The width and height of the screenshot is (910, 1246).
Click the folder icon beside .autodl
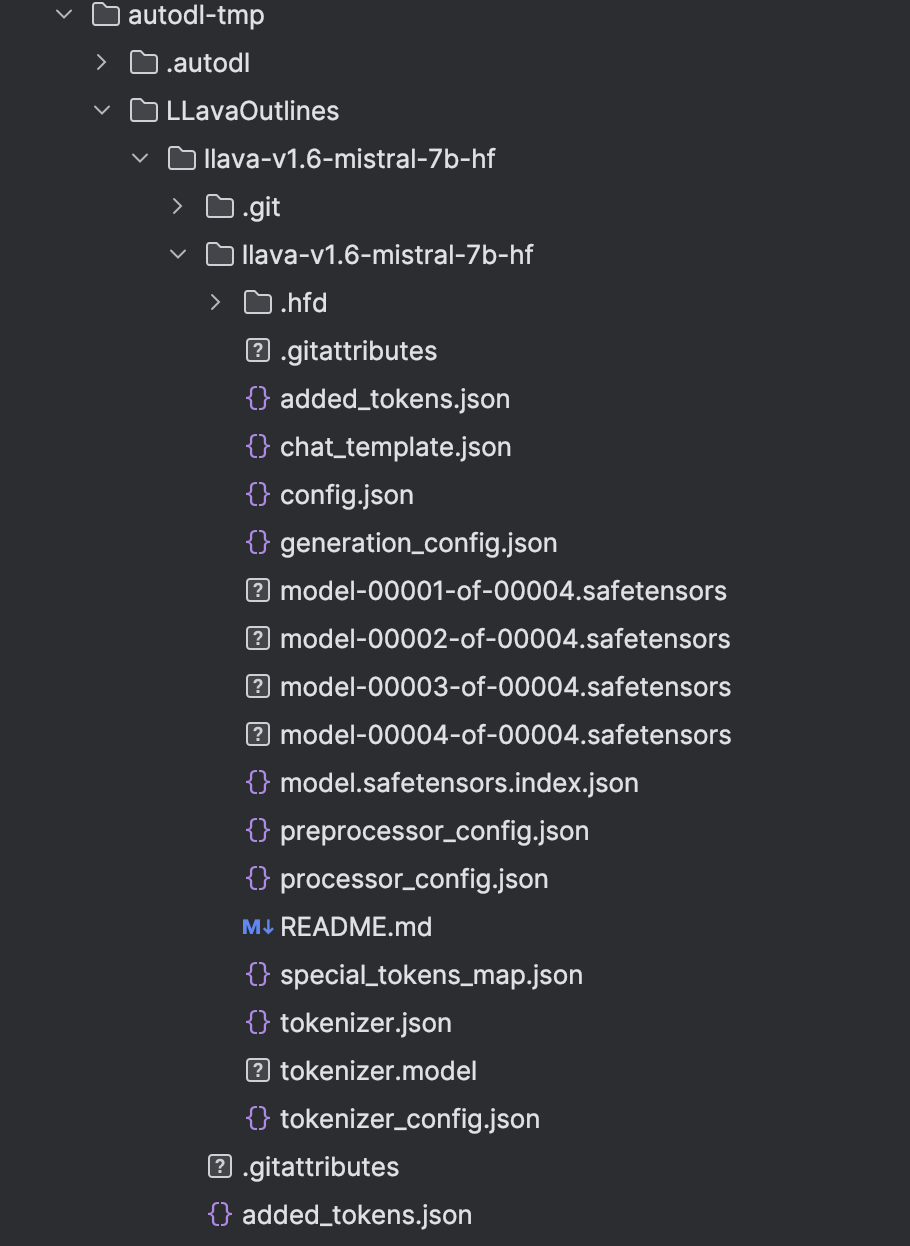pyautogui.click(x=144, y=63)
